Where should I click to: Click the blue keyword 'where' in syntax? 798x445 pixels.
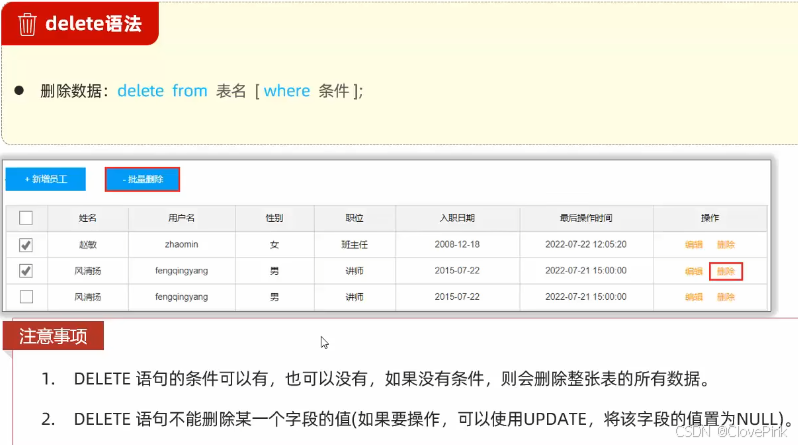[287, 91]
